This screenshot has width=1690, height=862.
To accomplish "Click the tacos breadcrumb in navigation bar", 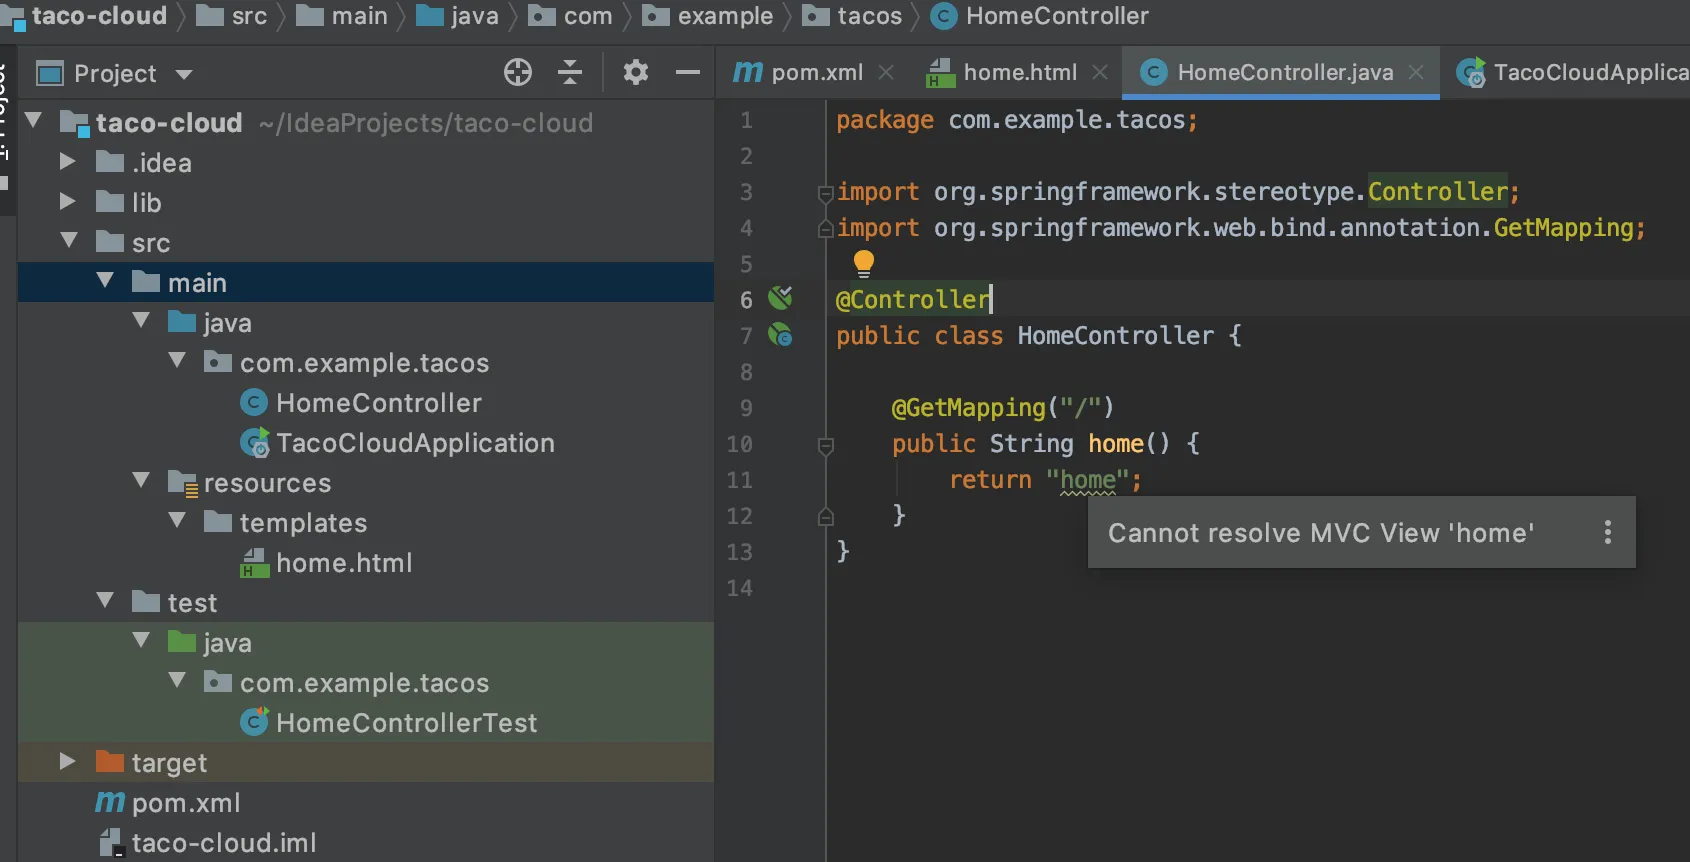I will [868, 16].
